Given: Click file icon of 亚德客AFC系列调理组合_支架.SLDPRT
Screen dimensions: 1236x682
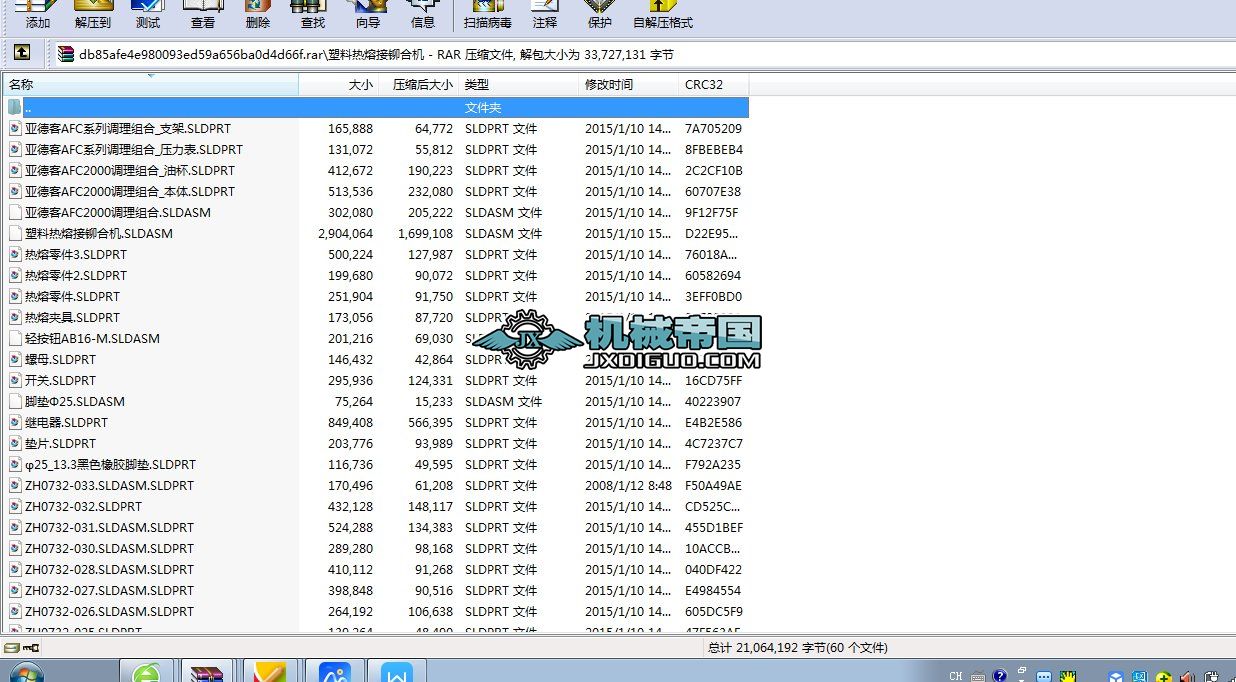Looking at the screenshot, I should tap(15, 128).
